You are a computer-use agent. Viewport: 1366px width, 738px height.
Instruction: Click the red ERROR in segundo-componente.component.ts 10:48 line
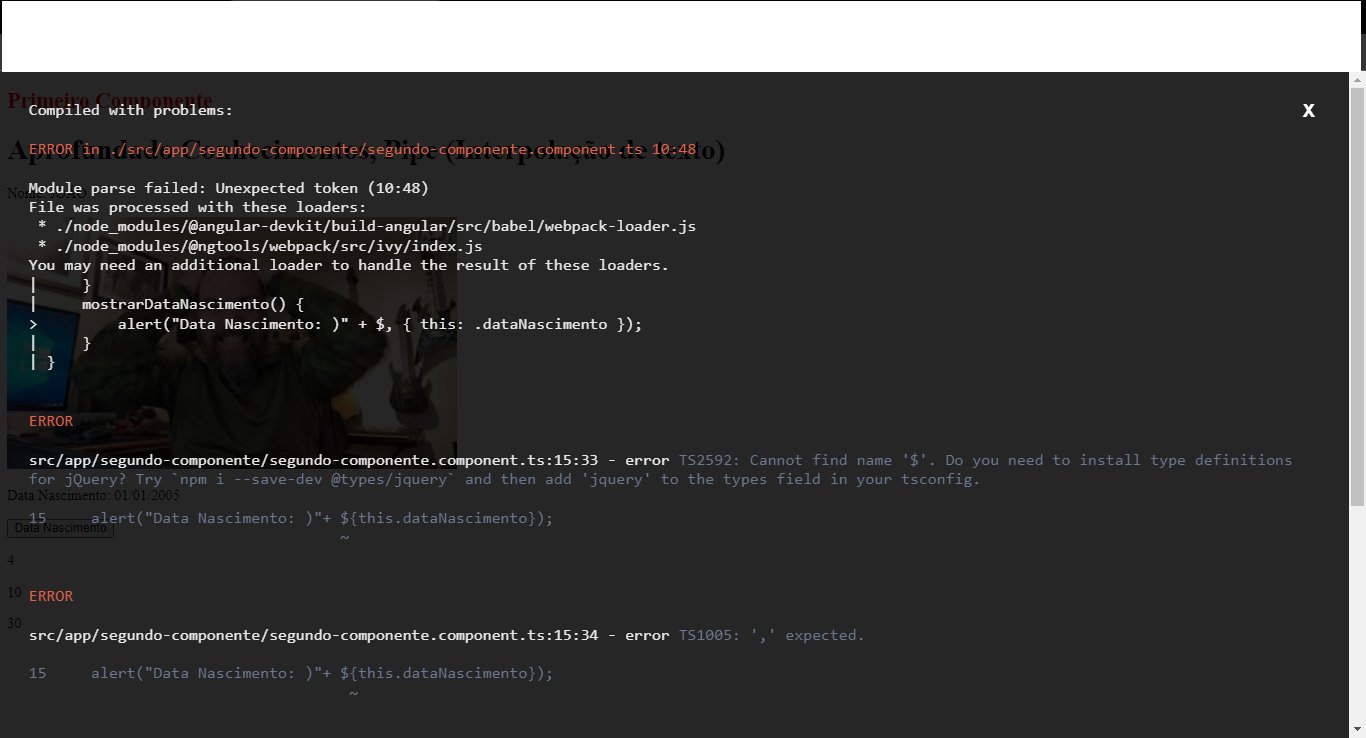[x=362, y=150]
